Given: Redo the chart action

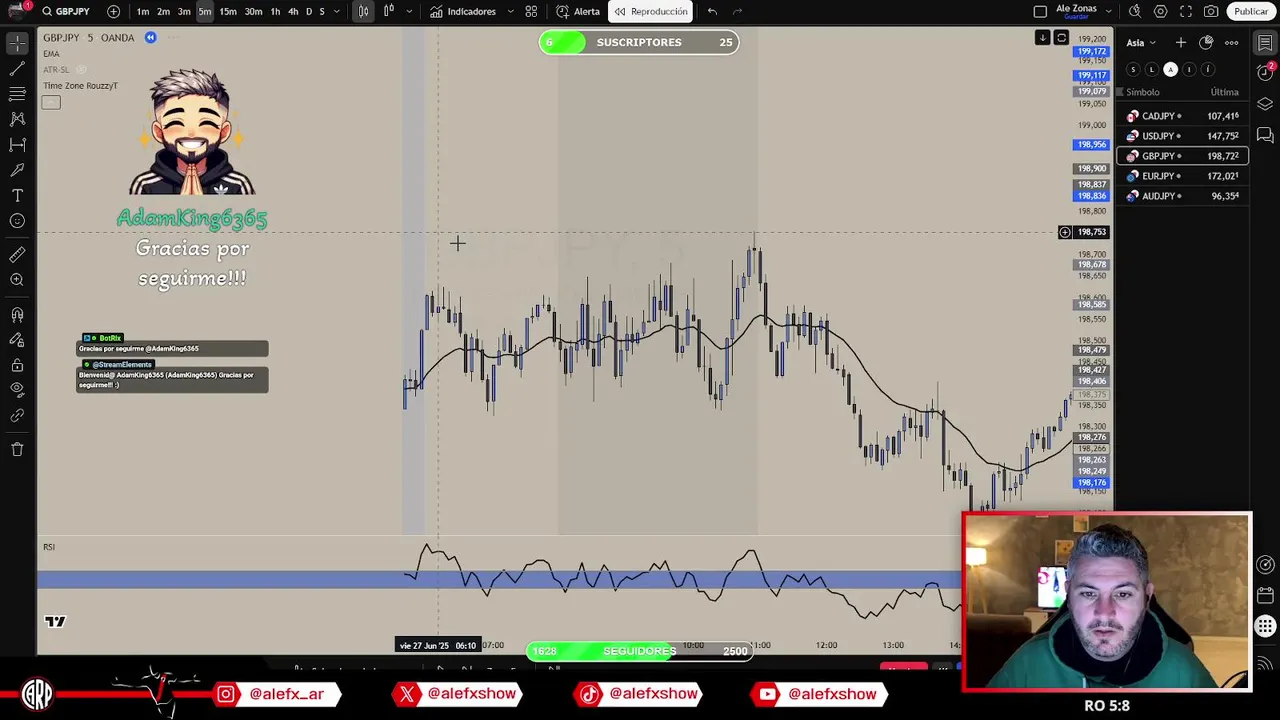Looking at the screenshot, I should (x=738, y=12).
